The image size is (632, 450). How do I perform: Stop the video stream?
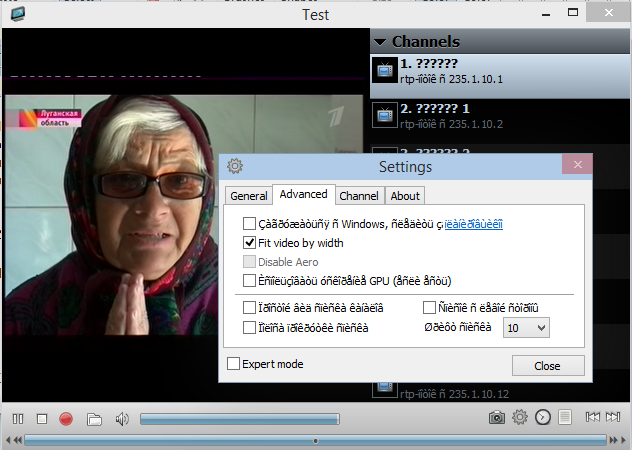[x=42, y=418]
